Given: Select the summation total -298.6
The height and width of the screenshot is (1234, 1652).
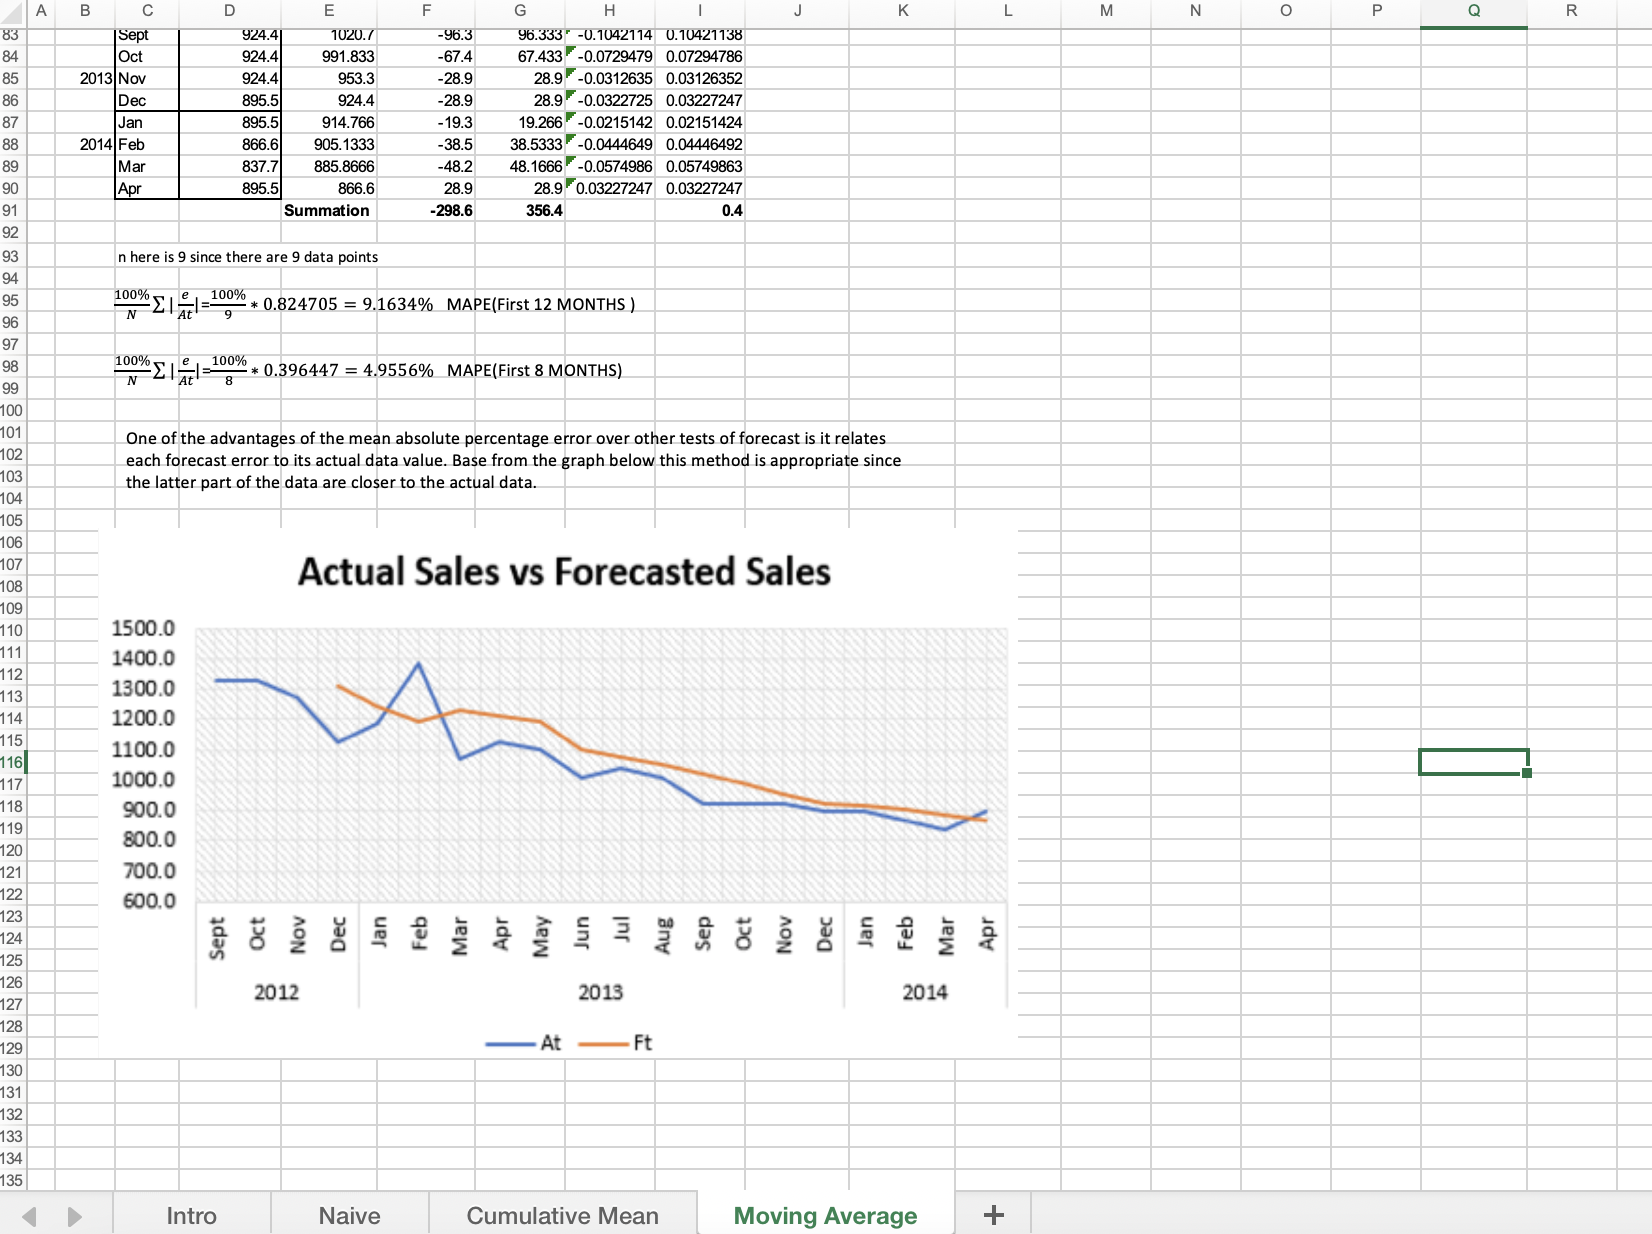Looking at the screenshot, I should (427, 210).
